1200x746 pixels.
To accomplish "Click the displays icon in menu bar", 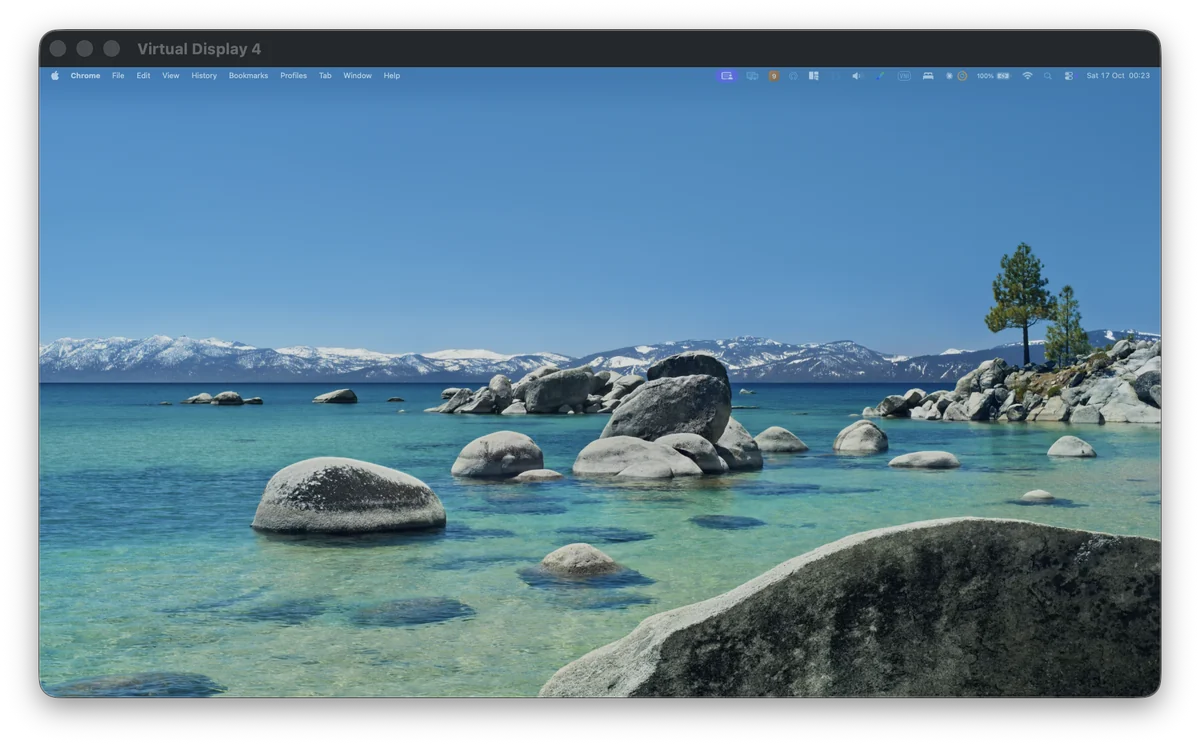I will (752, 76).
